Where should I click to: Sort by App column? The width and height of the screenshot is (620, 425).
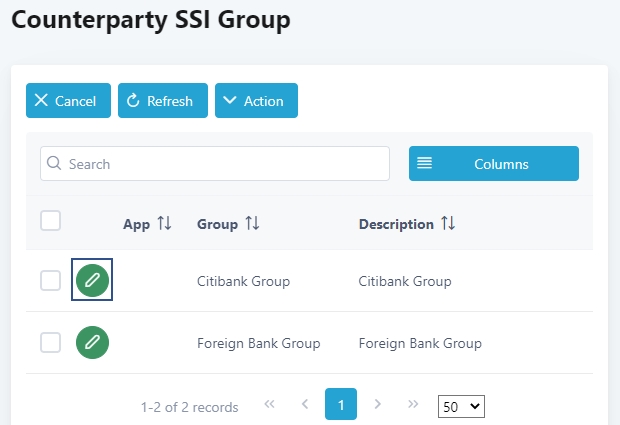164,224
